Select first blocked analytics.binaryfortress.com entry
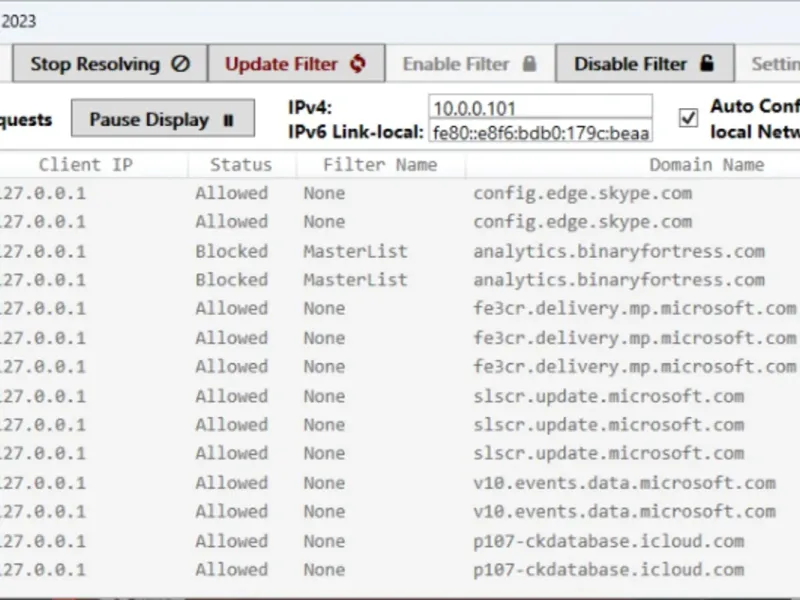 (x=618, y=251)
